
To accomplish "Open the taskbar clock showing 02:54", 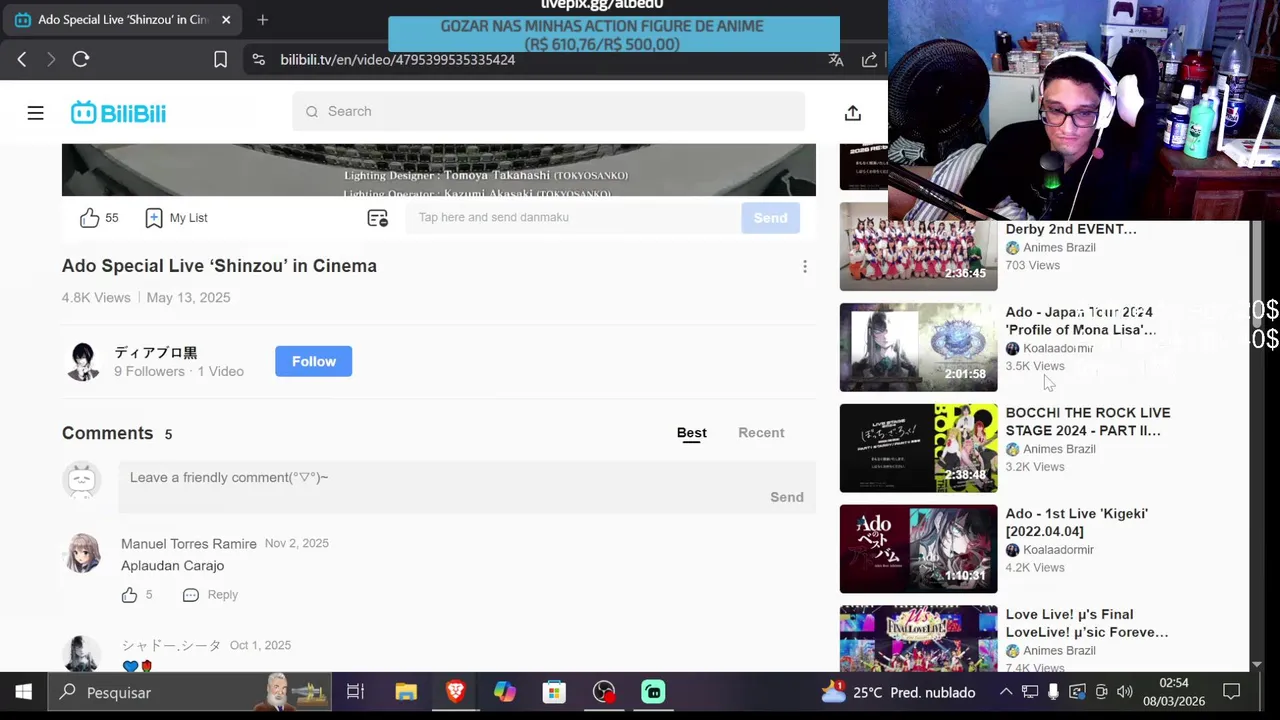I will click(1174, 692).
